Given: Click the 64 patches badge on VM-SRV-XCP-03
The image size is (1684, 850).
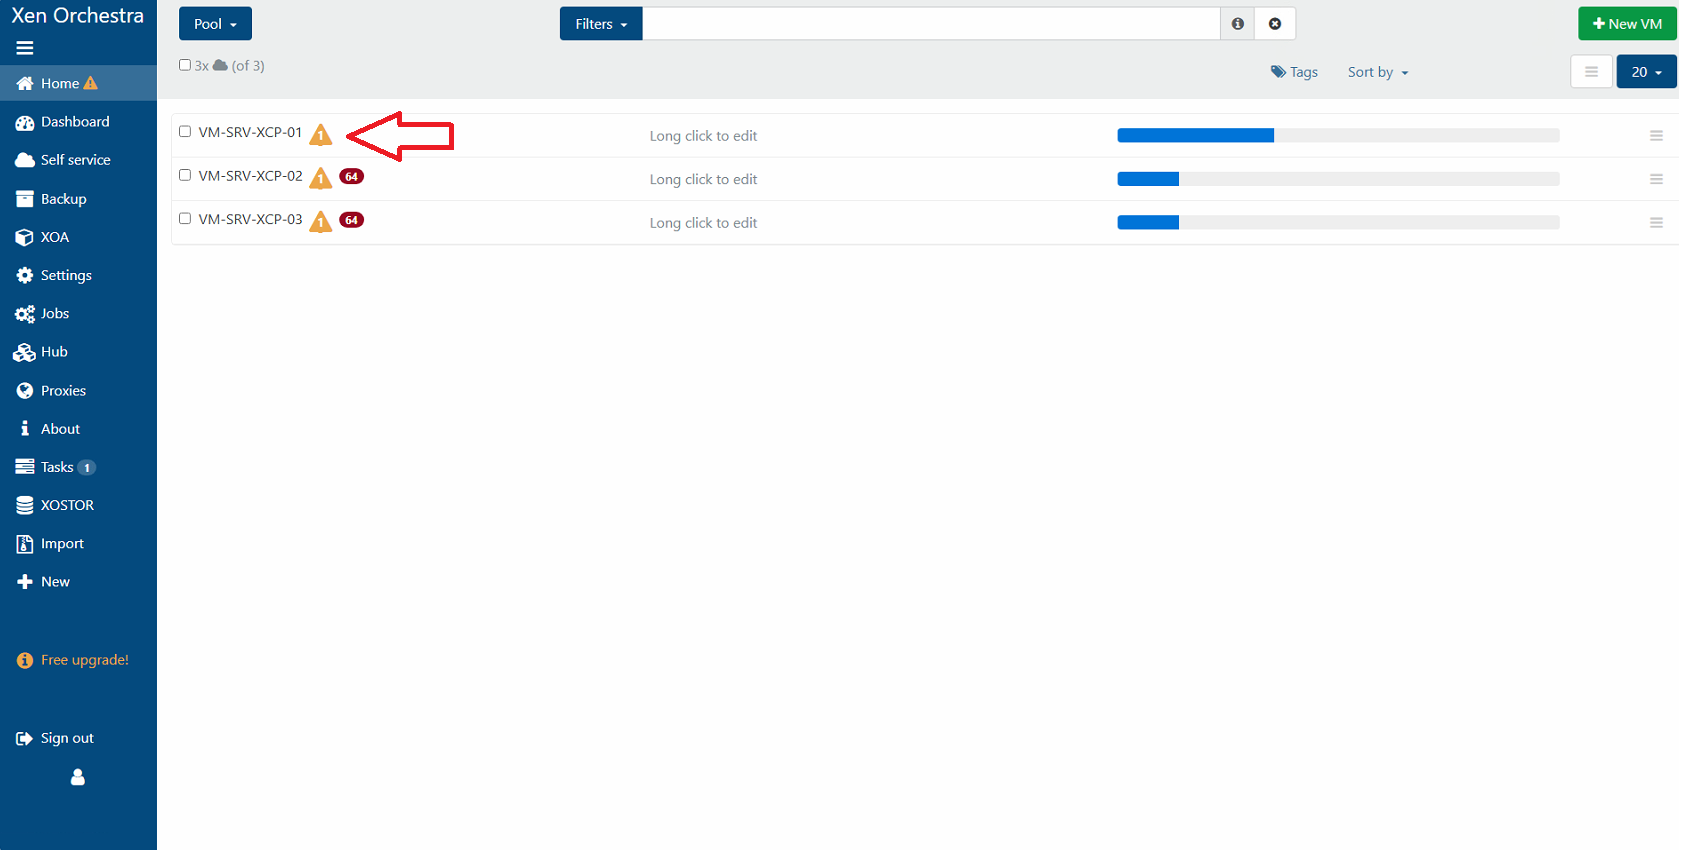Looking at the screenshot, I should point(351,220).
